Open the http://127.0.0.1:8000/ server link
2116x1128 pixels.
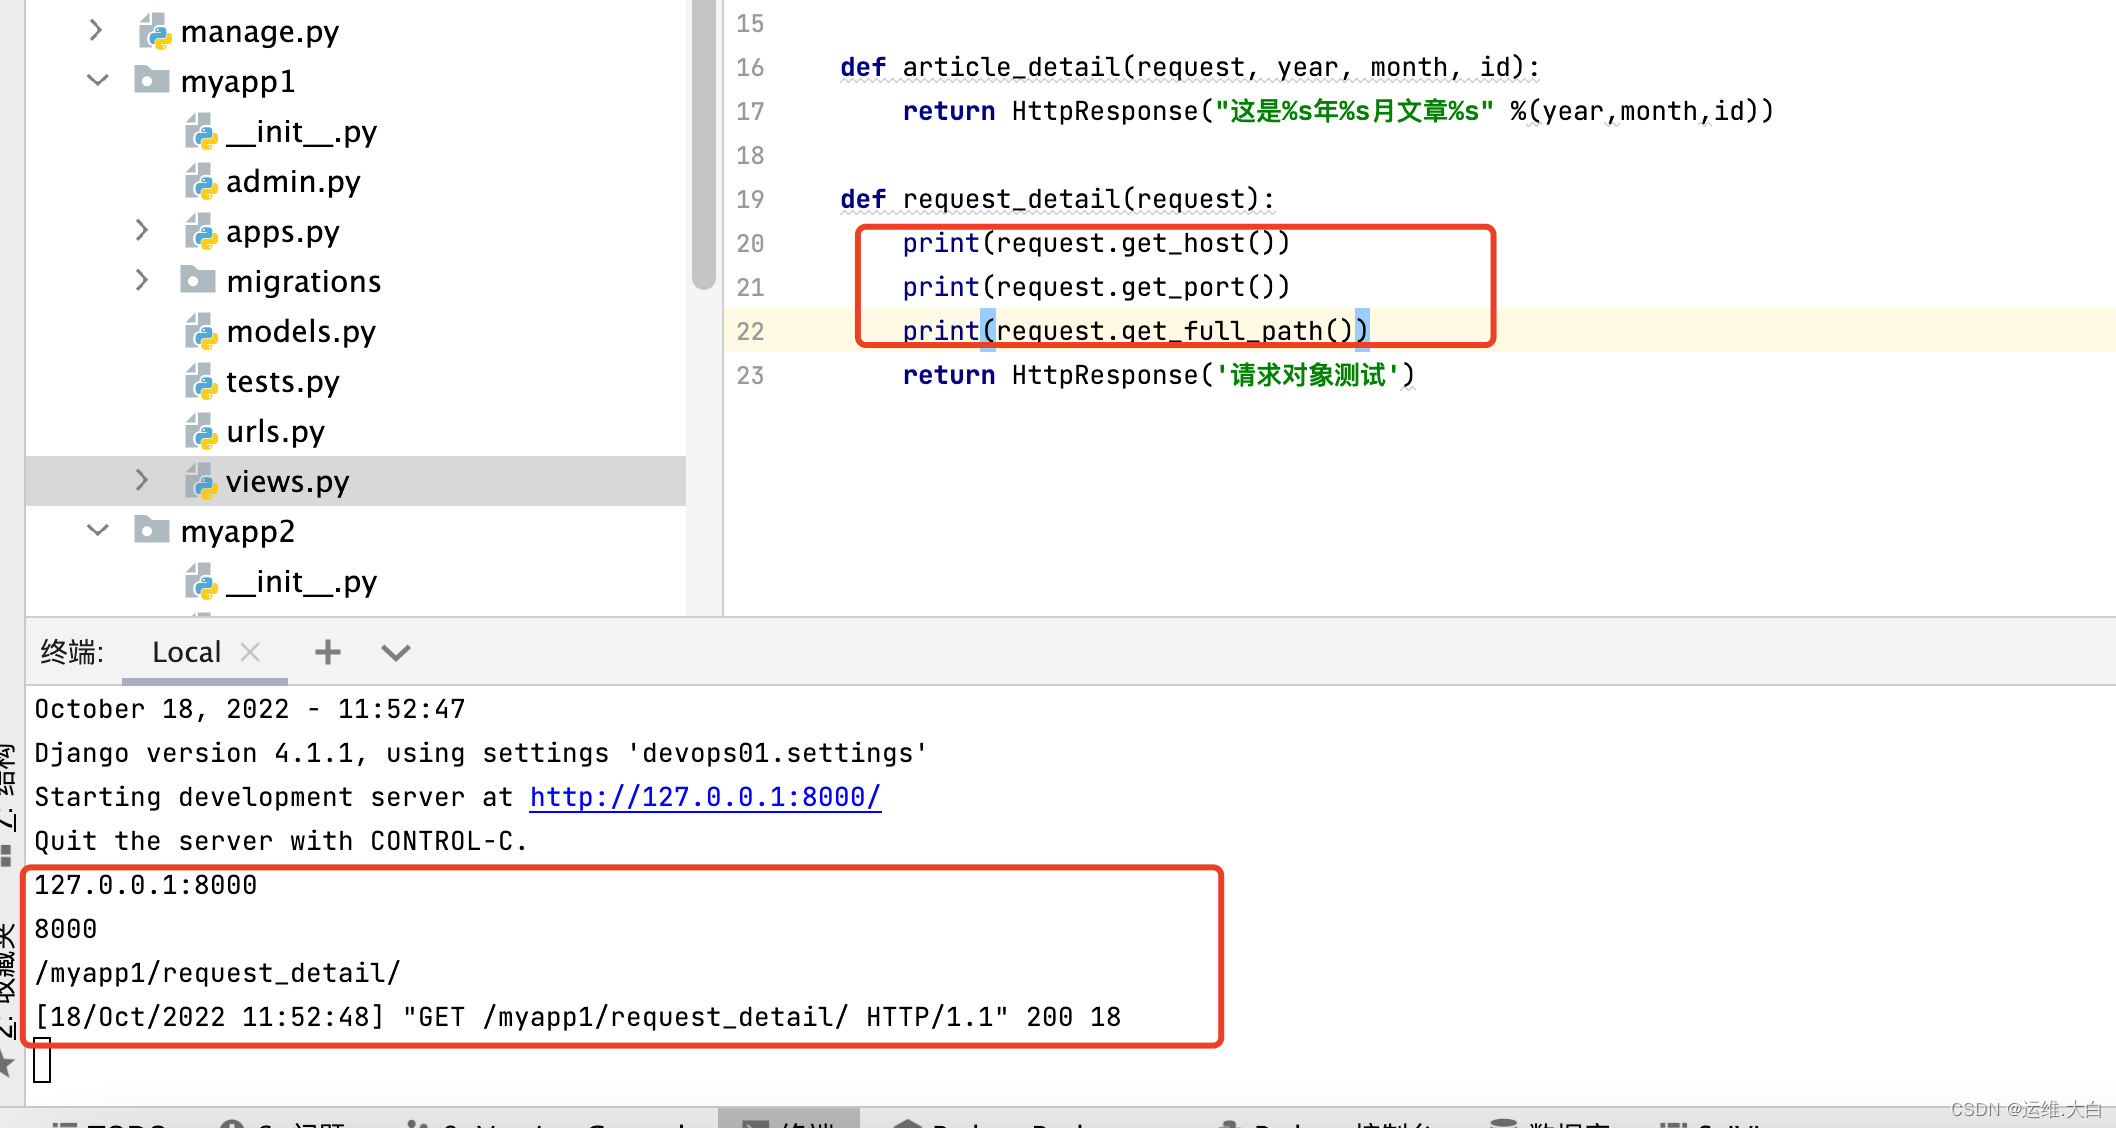pos(705,797)
